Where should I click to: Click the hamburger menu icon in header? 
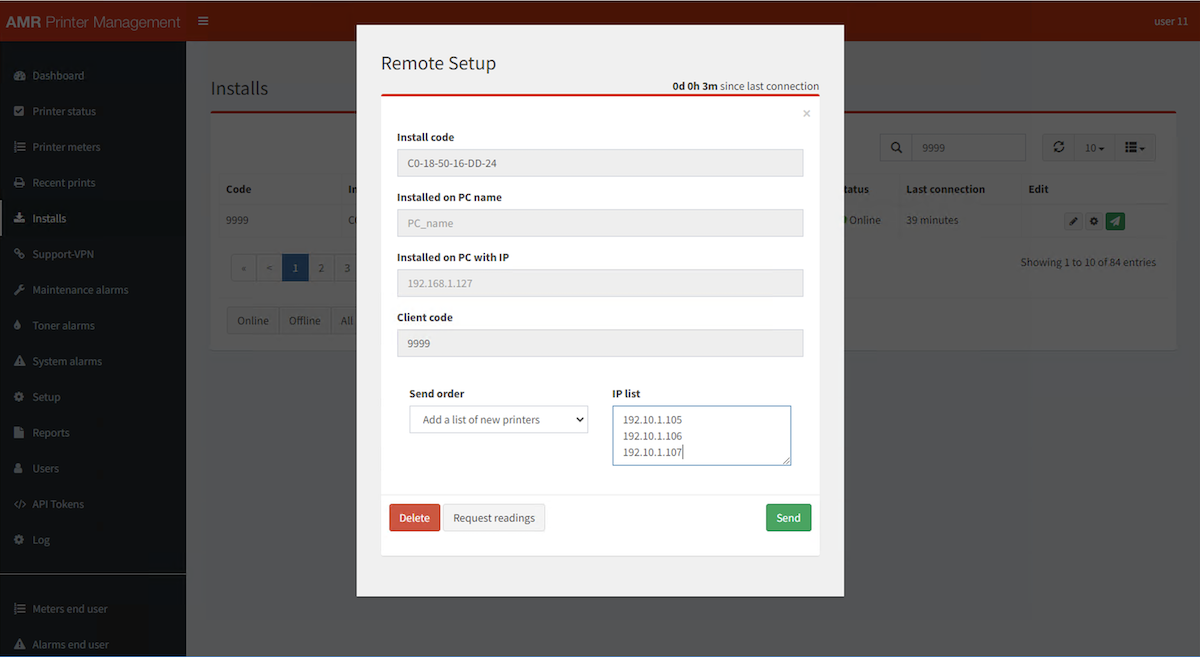(203, 21)
